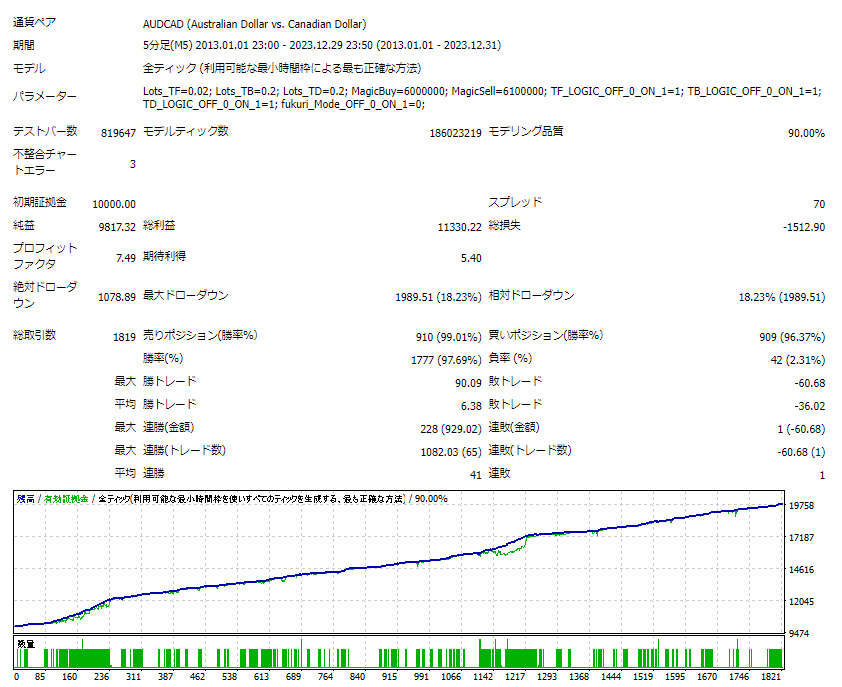Click the max drawdown value 1989.51 (18.23%)
The height and width of the screenshot is (687, 842).
tap(438, 297)
